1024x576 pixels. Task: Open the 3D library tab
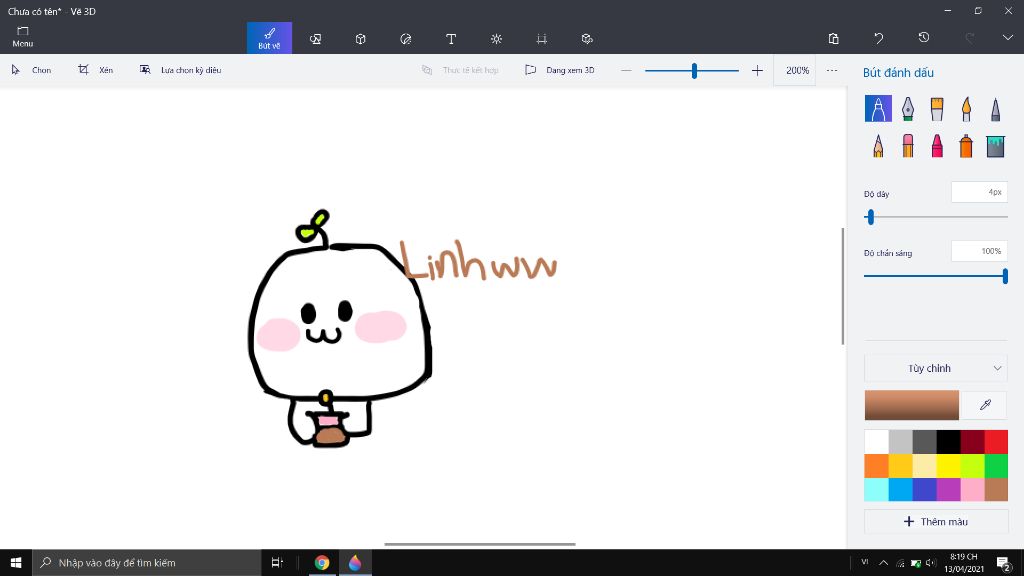[x=587, y=39]
